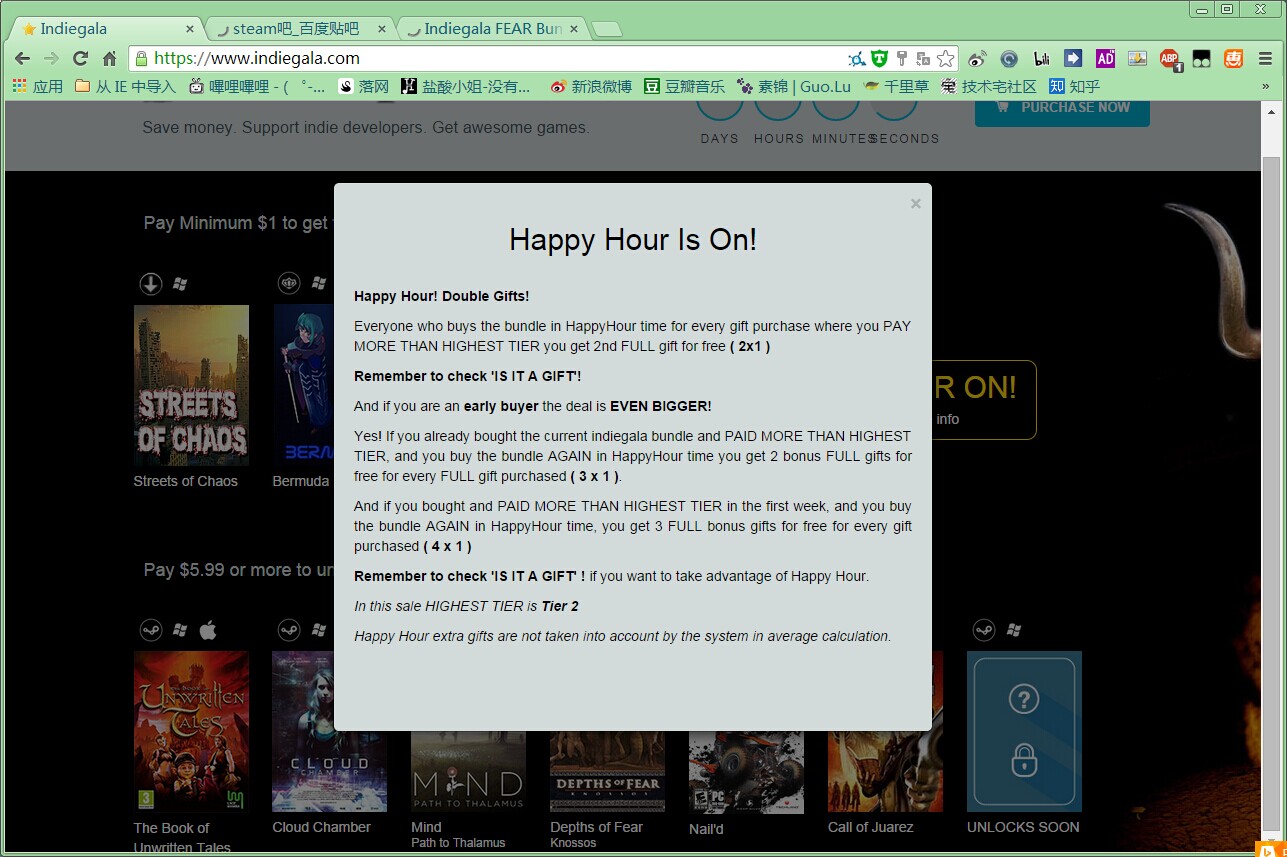Go back to the previous page
Screen dimensions: 1287x857
(x=22, y=58)
